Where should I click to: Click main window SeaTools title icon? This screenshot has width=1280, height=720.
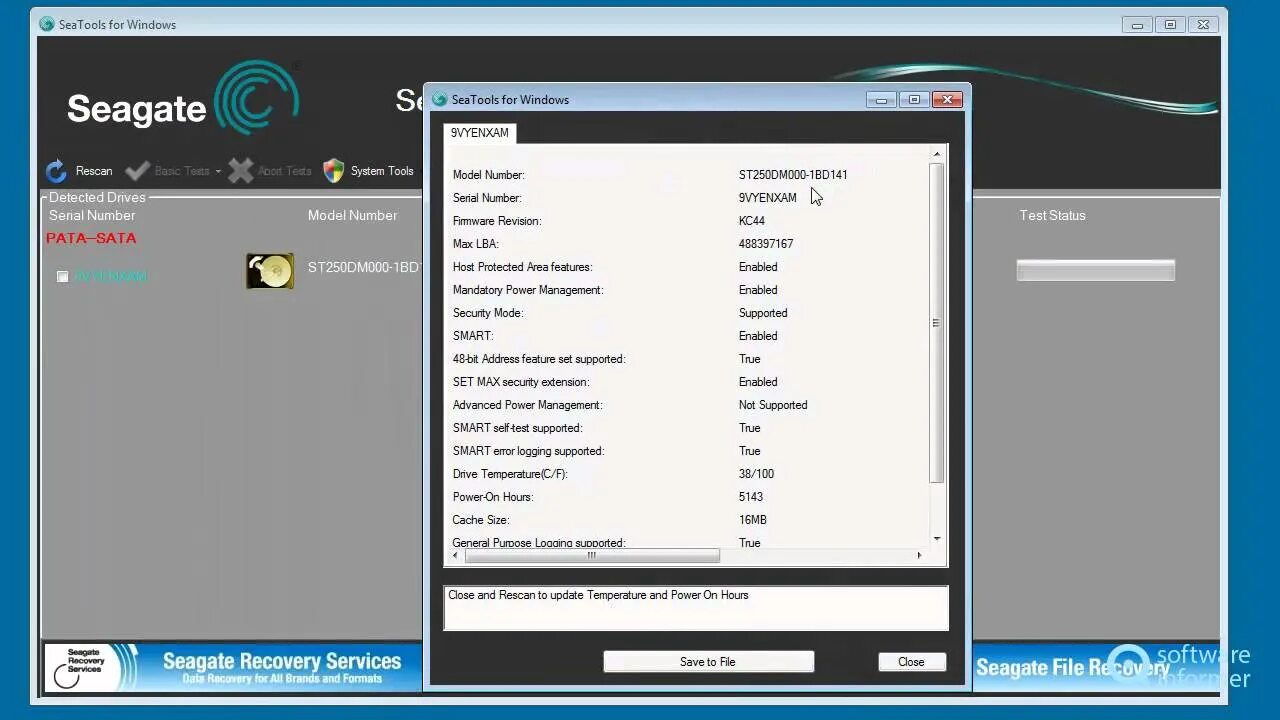click(x=47, y=24)
